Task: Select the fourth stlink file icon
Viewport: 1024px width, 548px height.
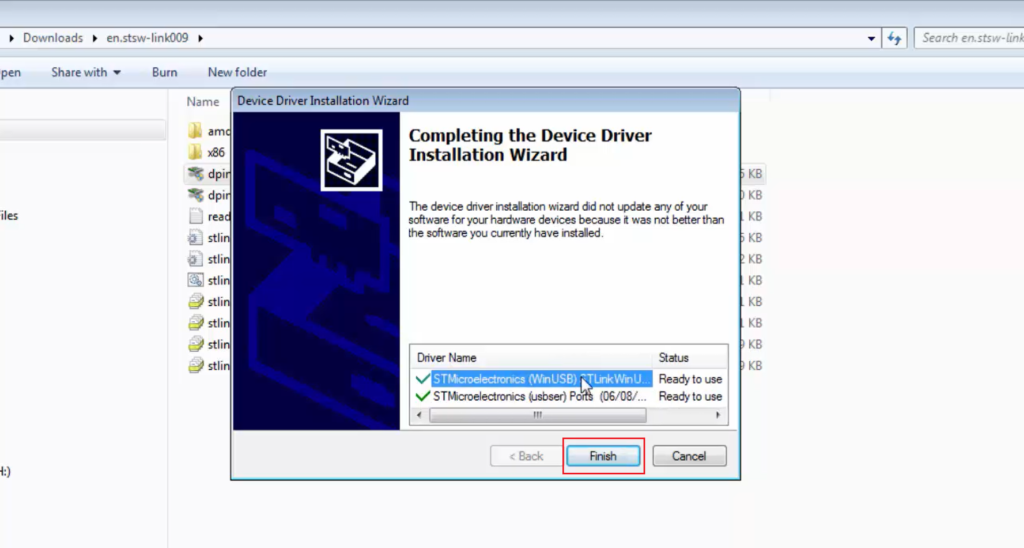Action: pos(195,302)
